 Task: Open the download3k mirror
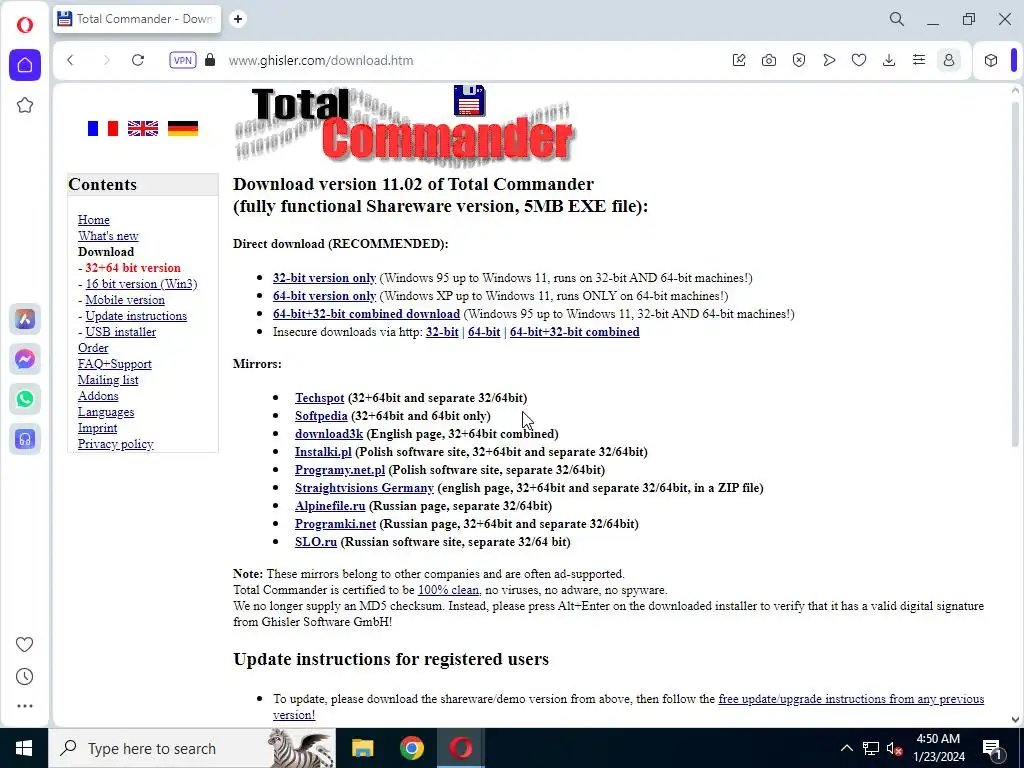click(328, 434)
